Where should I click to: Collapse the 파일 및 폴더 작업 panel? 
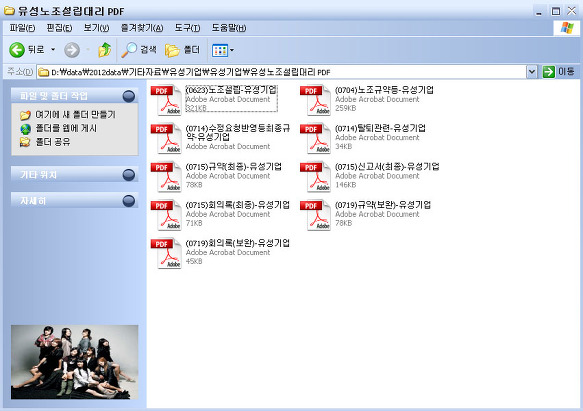pyautogui.click(x=129, y=96)
